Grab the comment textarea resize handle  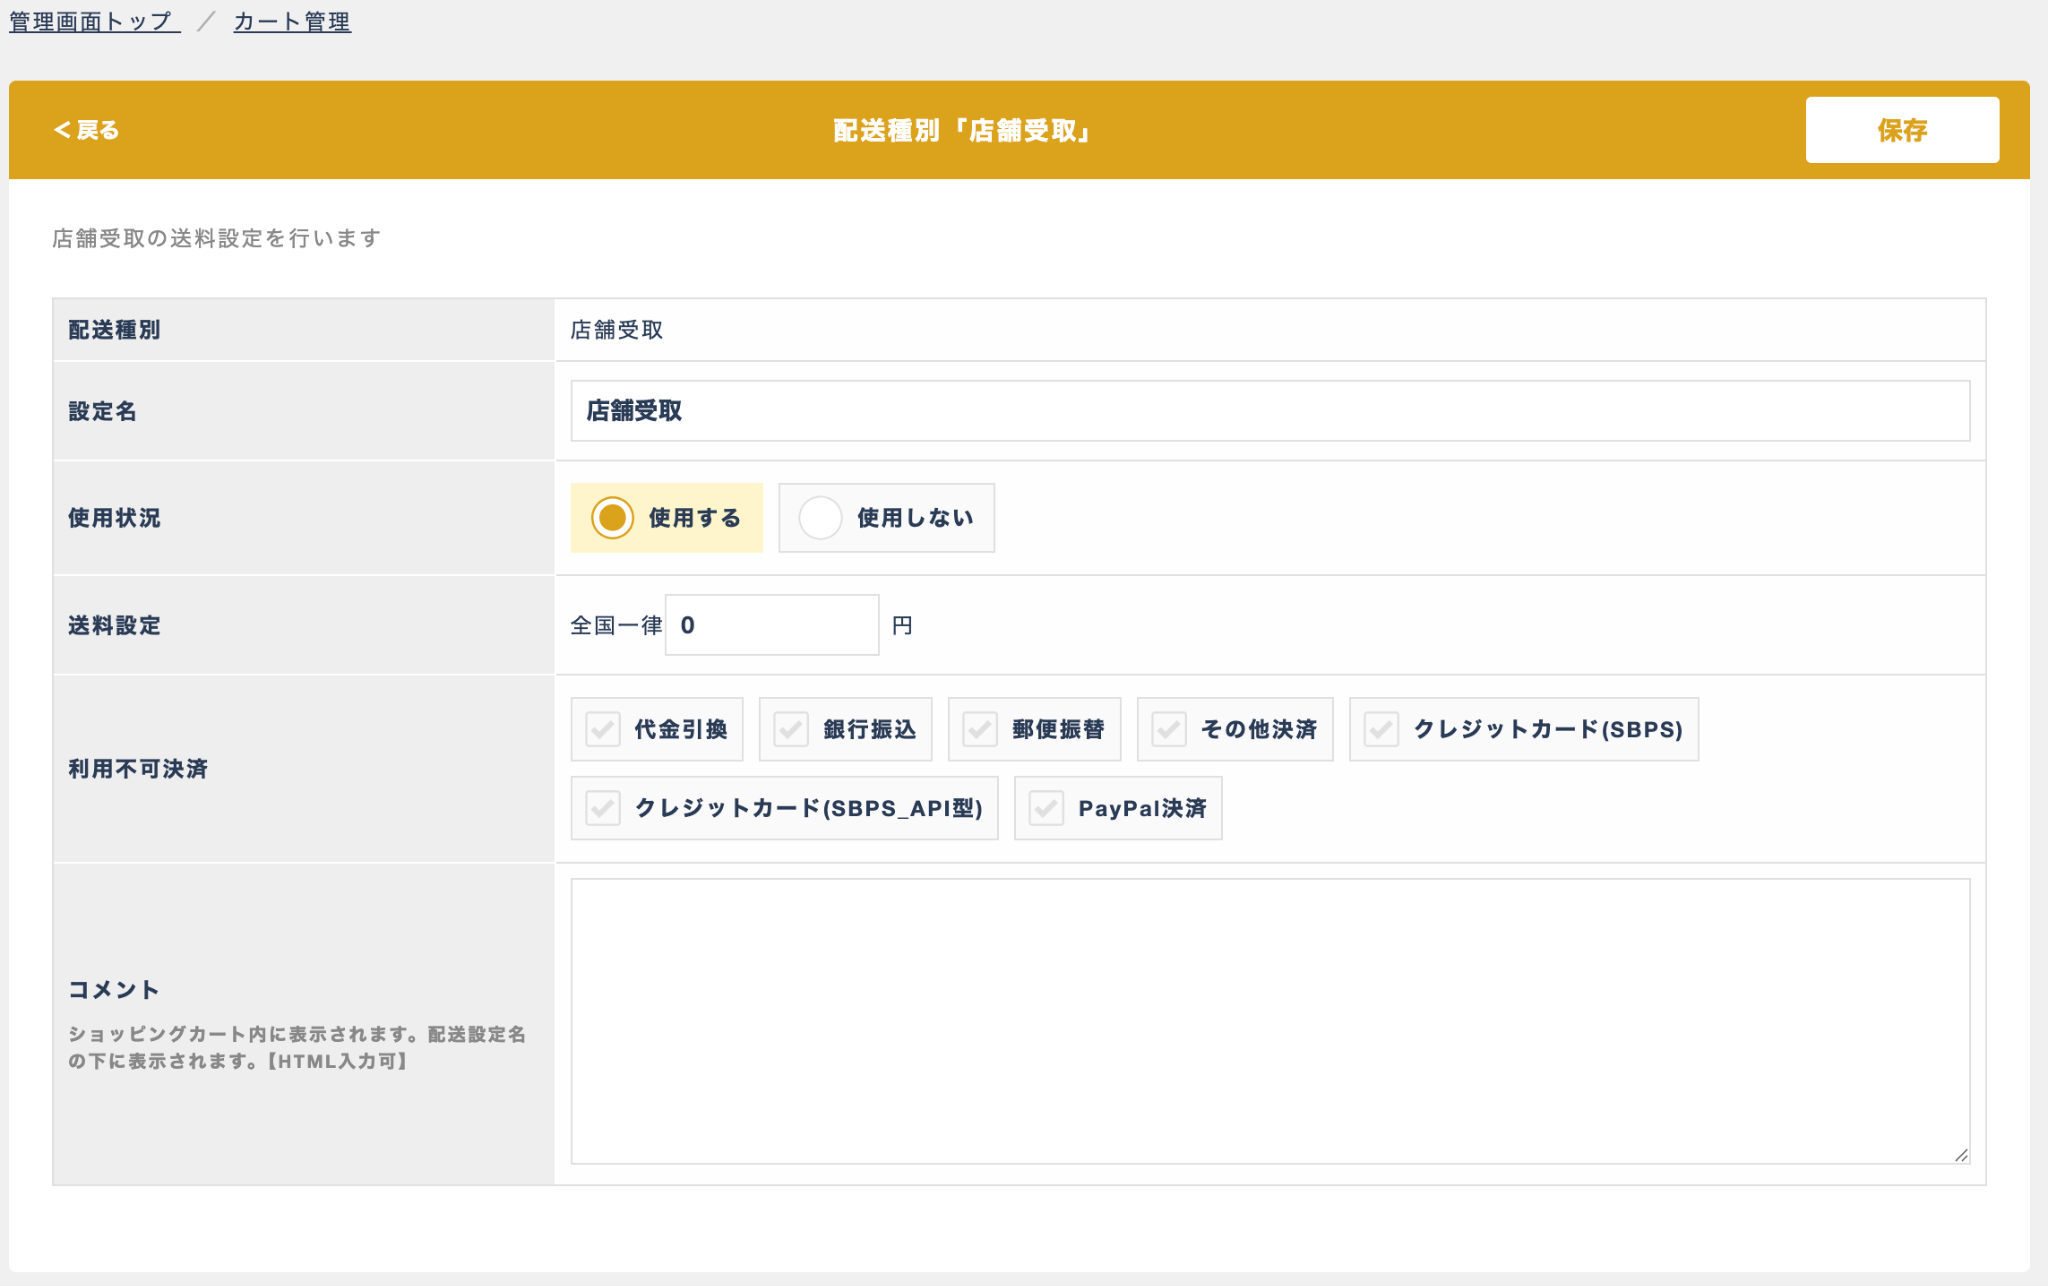(1961, 1155)
